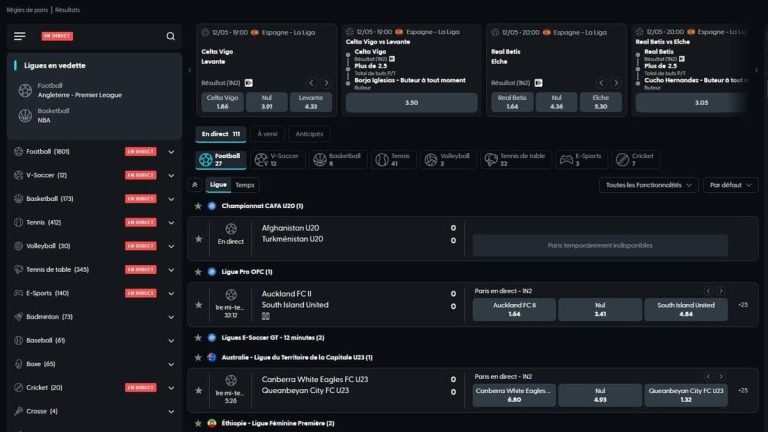This screenshot has width=768, height=432.
Task: Switch to the En direct 111 tab
Action: pos(221,134)
